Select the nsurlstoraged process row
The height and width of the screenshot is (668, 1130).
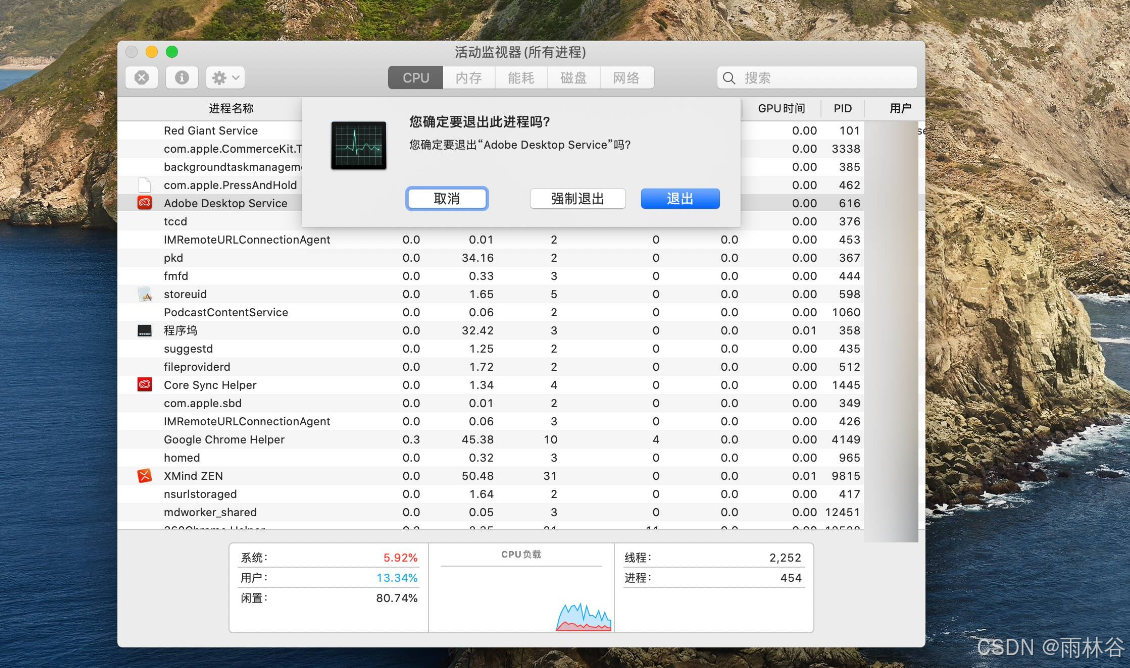[491, 494]
